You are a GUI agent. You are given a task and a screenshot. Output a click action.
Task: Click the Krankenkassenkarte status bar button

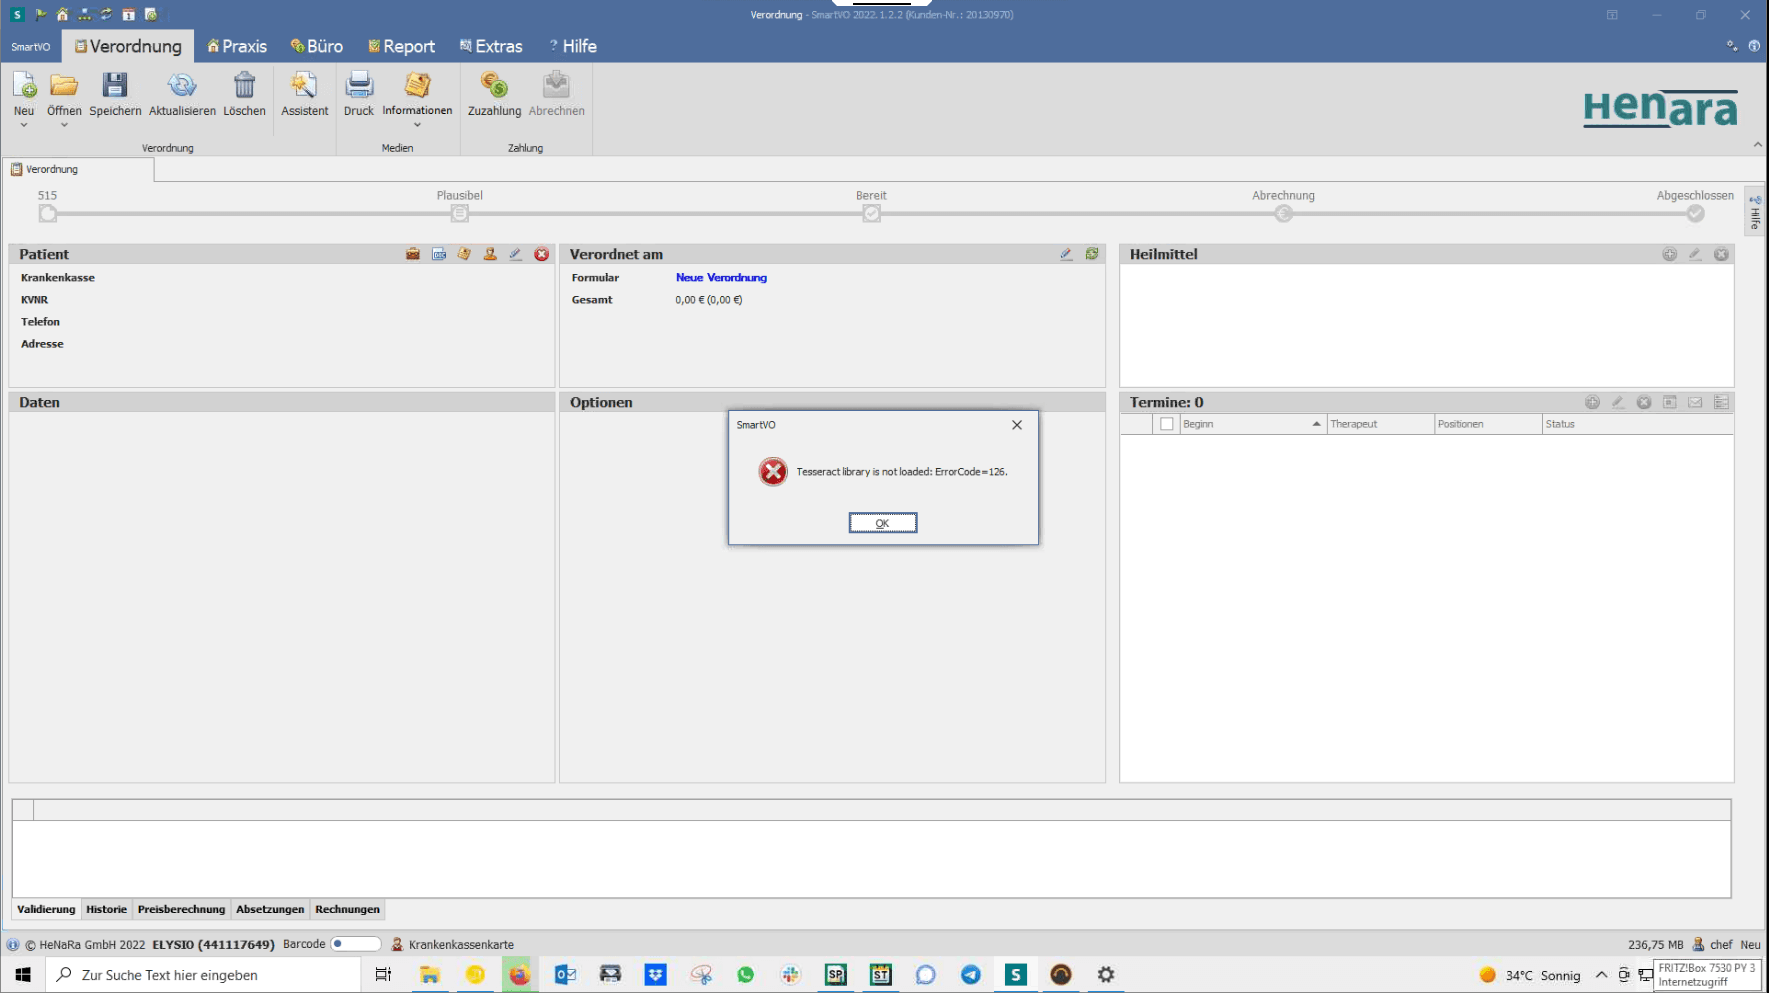[452, 944]
